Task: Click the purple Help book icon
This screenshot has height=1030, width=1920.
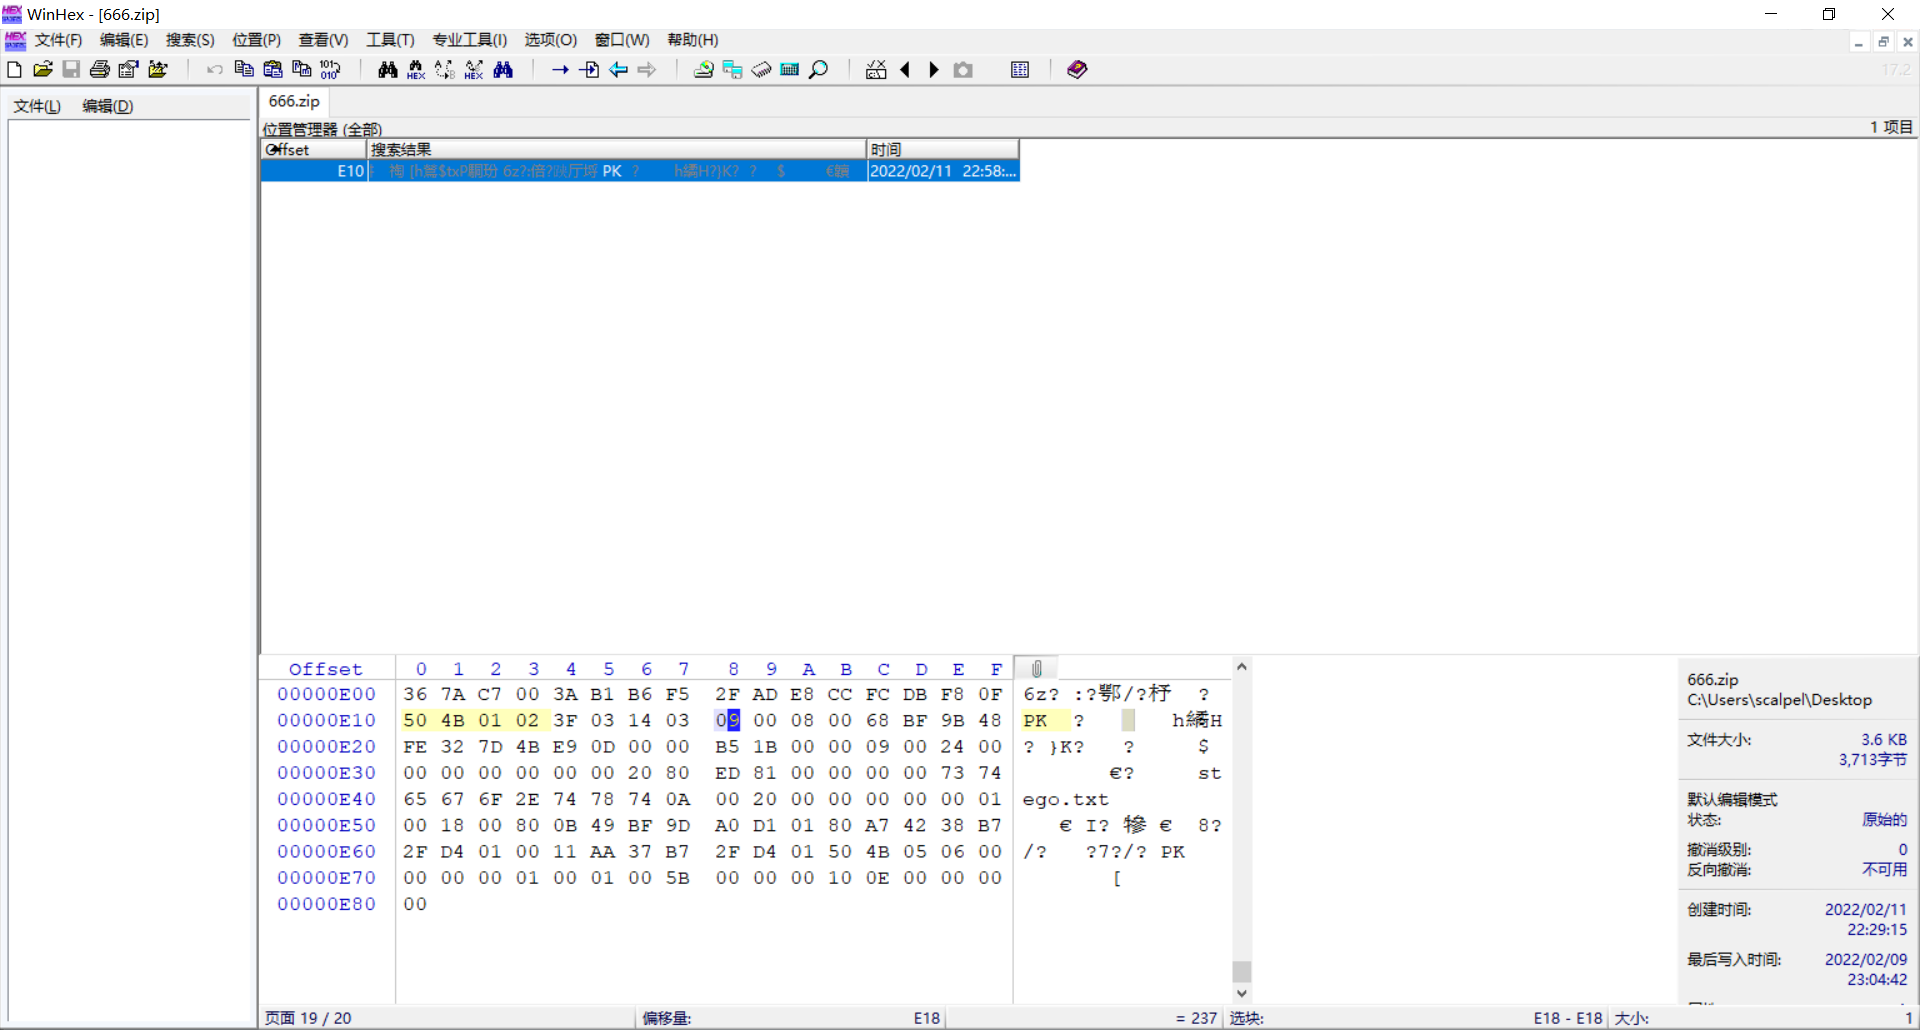Action: 1077,69
